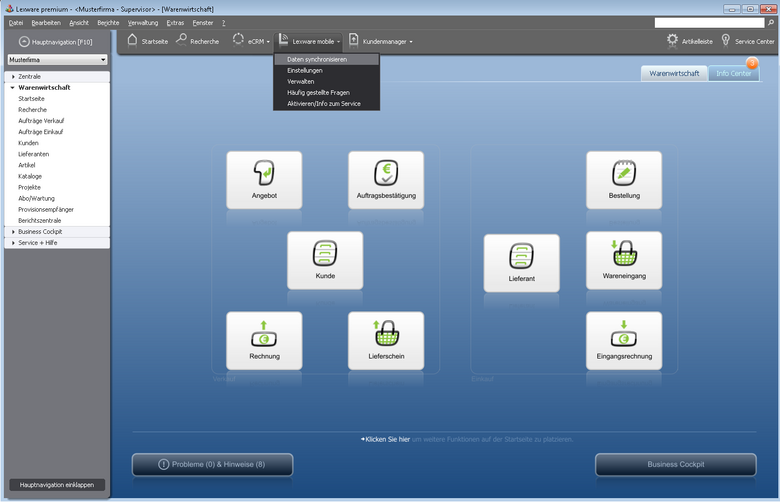Open the Kunde tile

[x=325, y=260]
